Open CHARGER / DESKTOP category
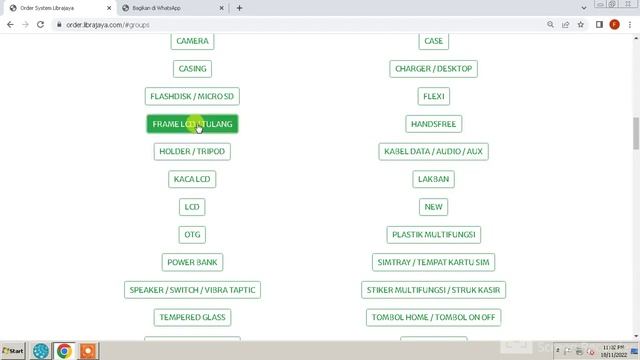 (433, 69)
